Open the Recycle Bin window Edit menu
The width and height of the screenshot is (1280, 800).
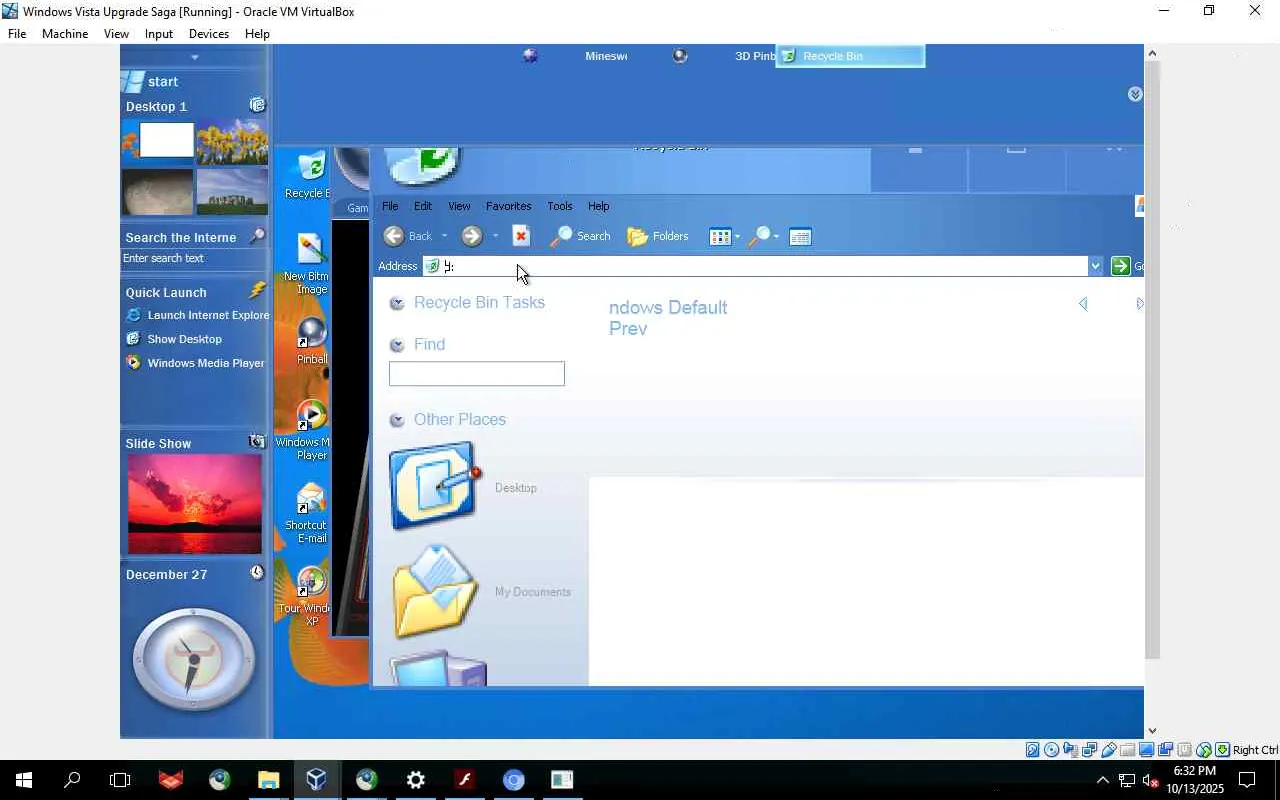[423, 206]
